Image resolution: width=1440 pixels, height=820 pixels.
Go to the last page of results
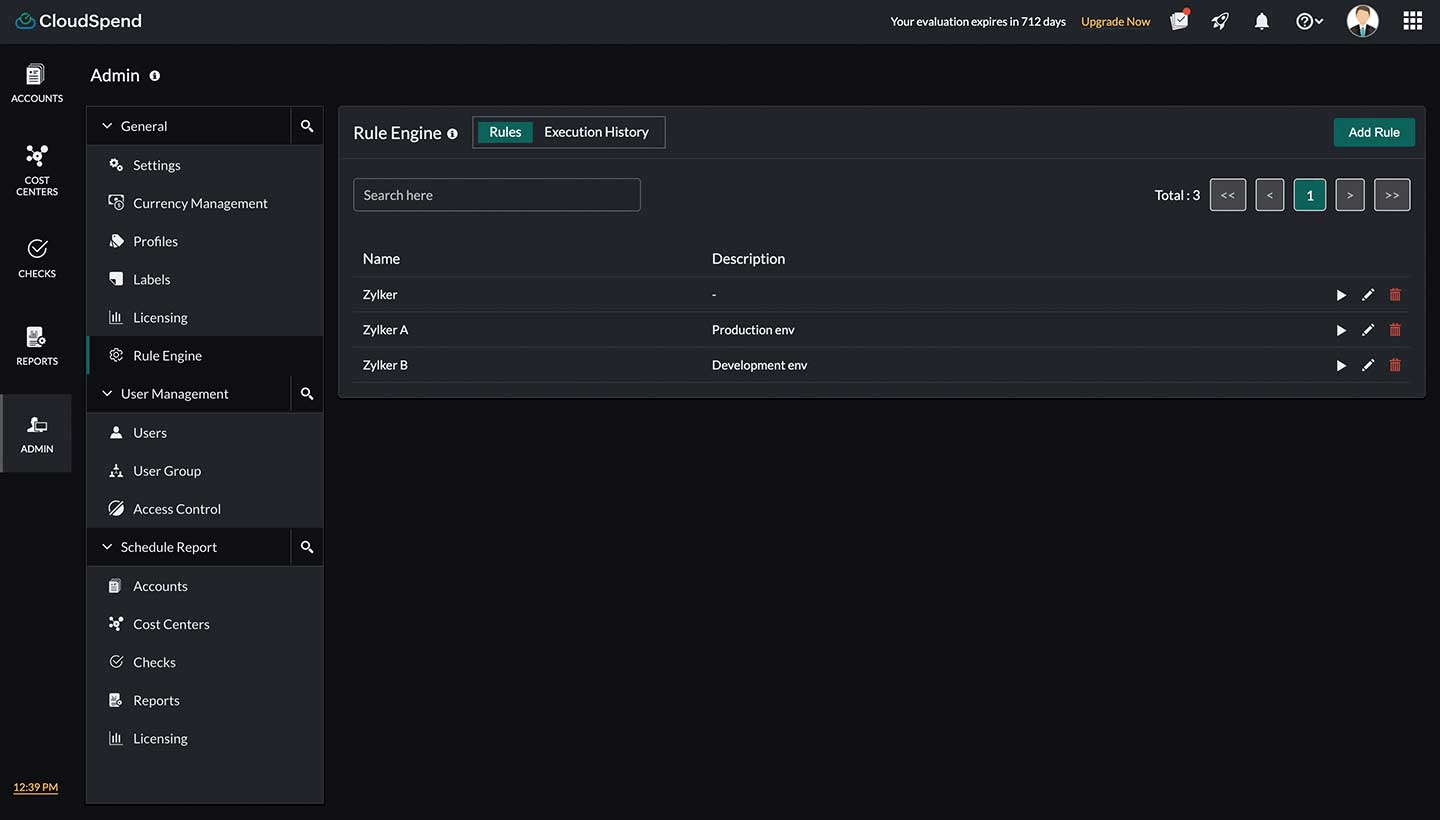pos(1391,195)
